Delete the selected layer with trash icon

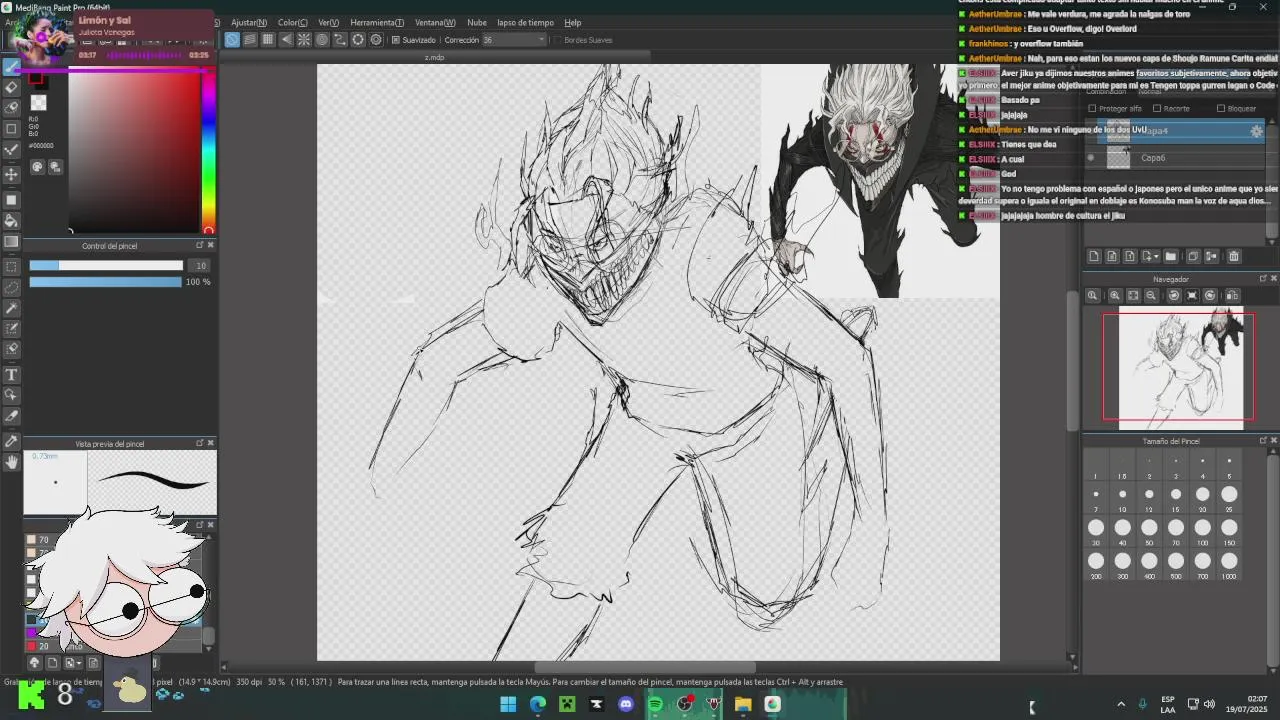[x=1233, y=256]
